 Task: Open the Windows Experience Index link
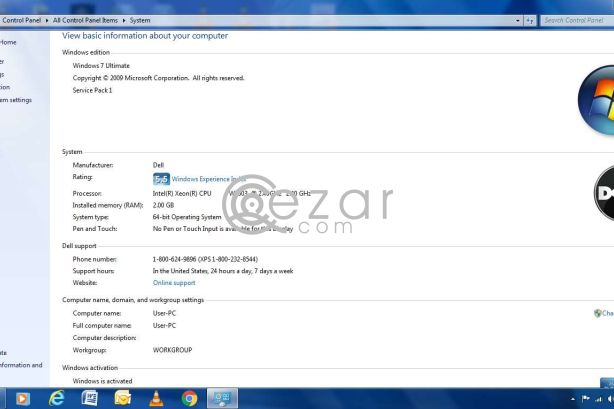pos(208,179)
